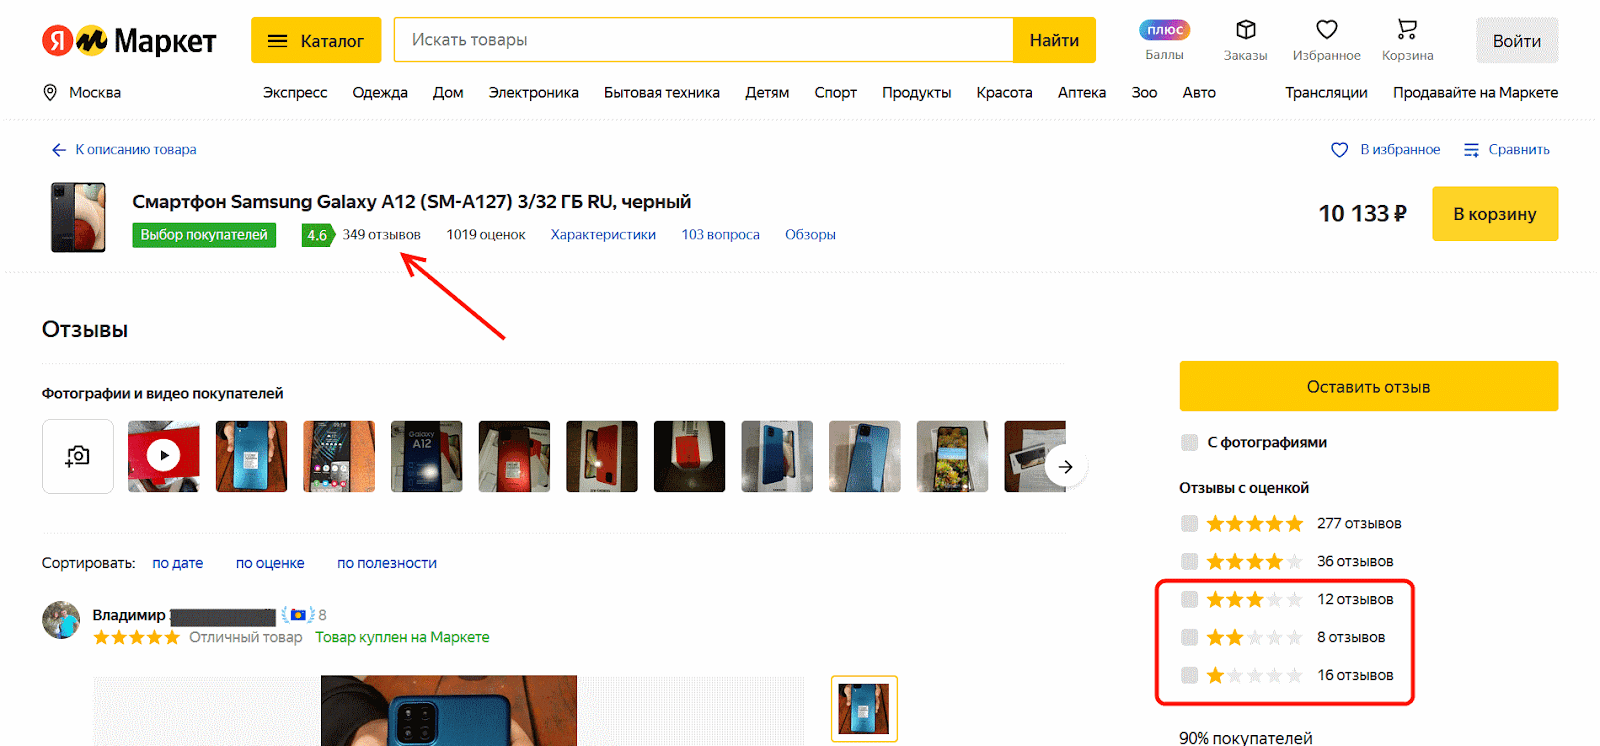Sort reviews по дате
Viewport: 1600px width, 746px height.
(x=177, y=563)
